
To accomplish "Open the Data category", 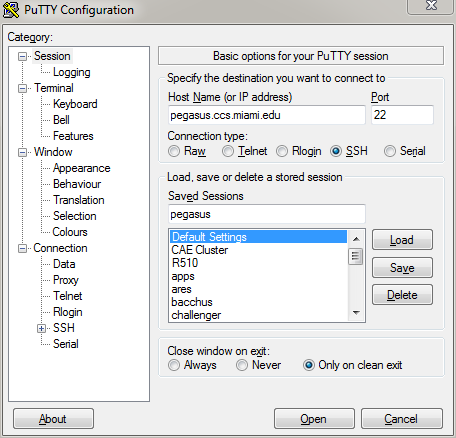I will tap(64, 264).
